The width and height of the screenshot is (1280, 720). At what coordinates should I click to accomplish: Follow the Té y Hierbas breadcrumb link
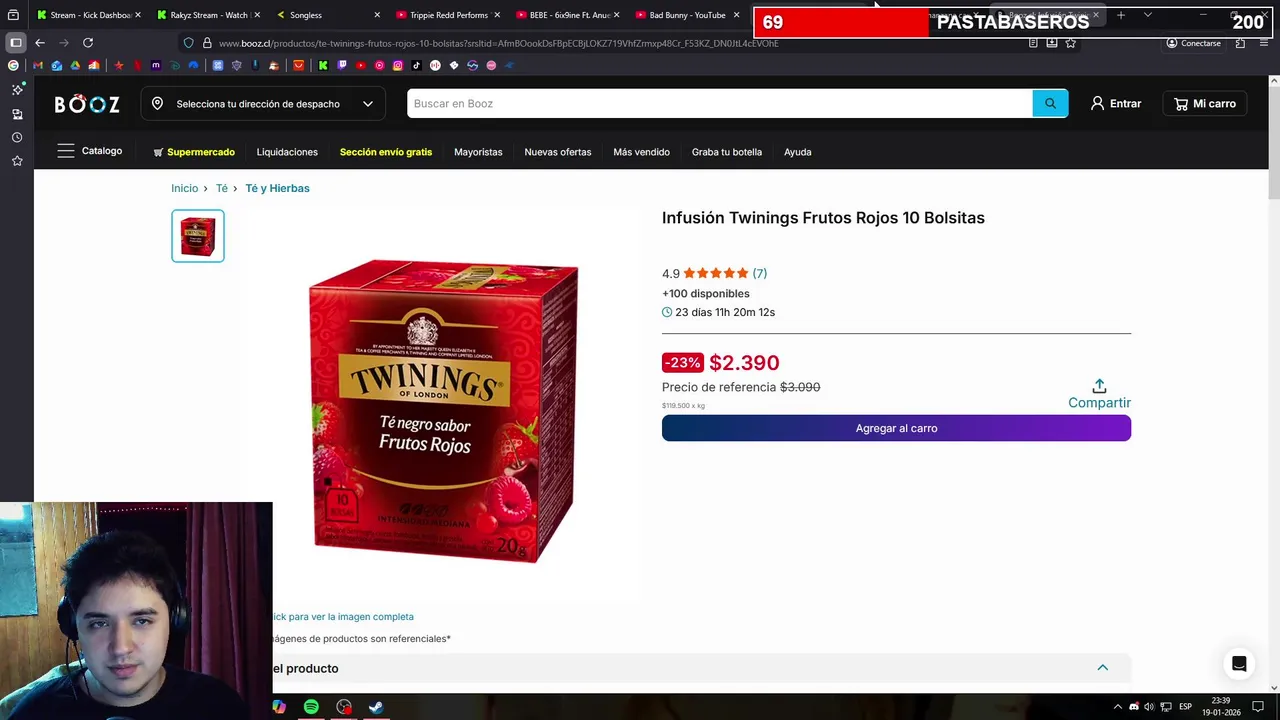coord(277,188)
